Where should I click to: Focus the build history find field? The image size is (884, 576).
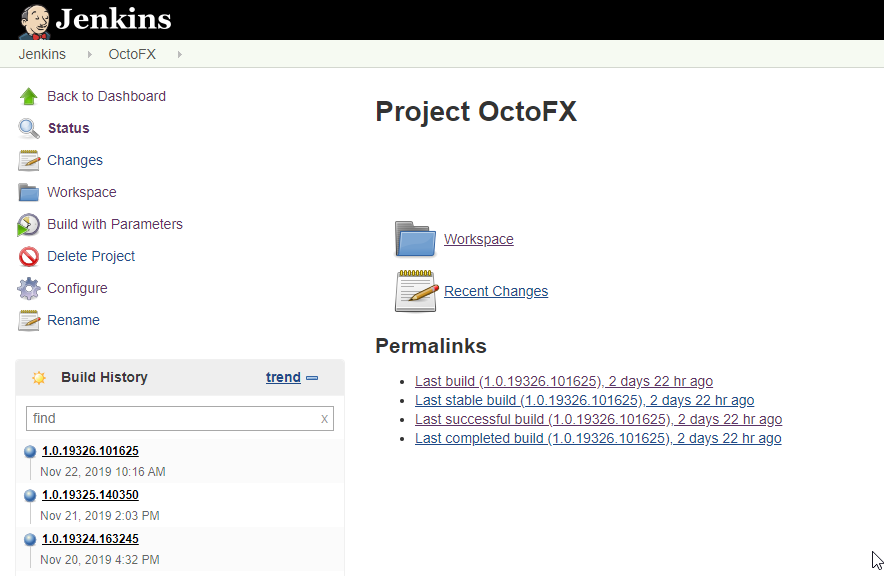179,419
